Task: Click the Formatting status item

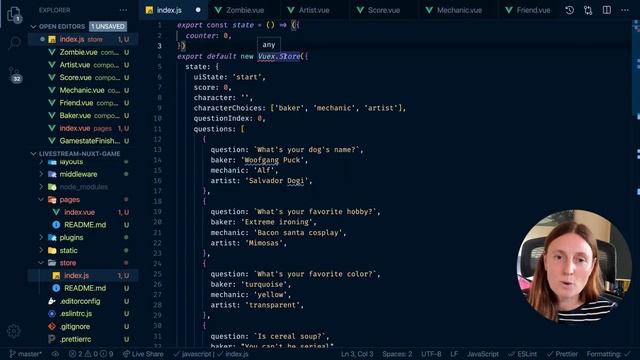Action: click(x=609, y=354)
